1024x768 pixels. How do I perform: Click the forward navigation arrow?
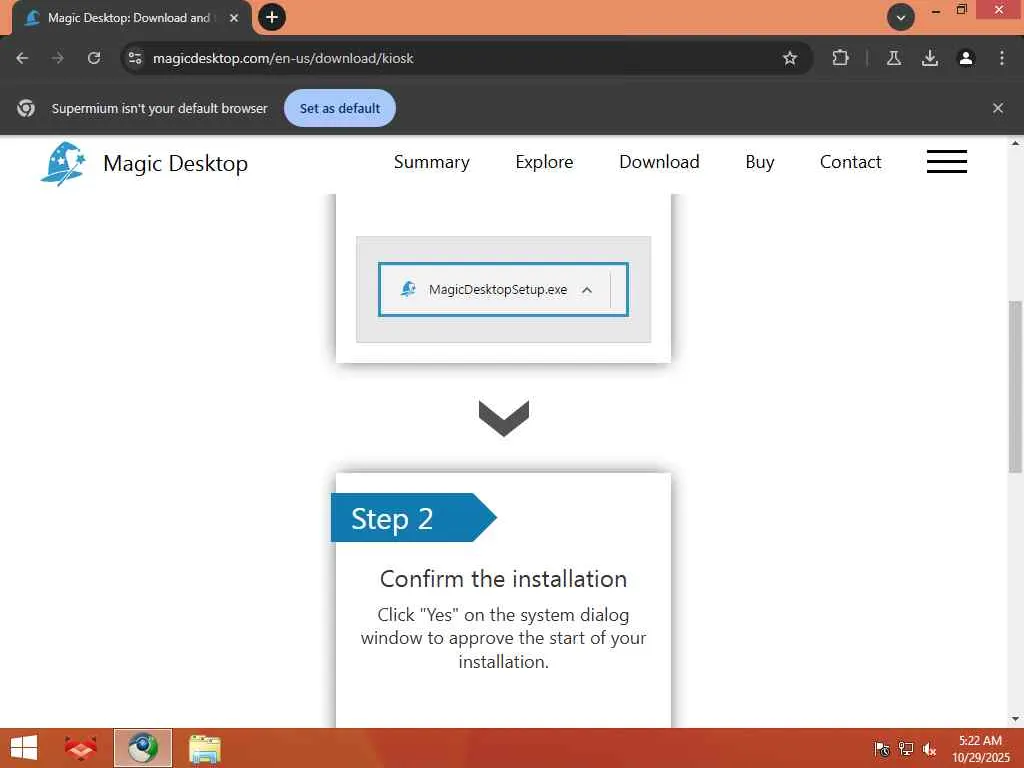coord(58,58)
